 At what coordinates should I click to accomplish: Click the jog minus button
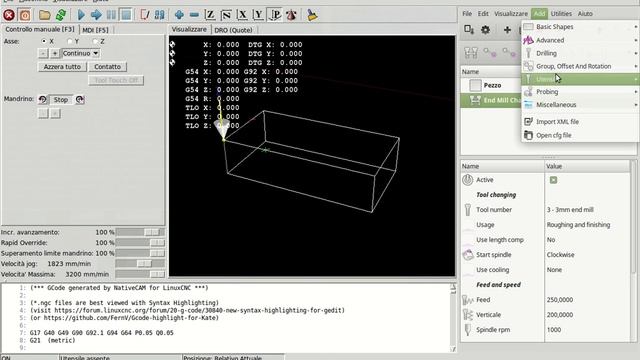click(42, 53)
